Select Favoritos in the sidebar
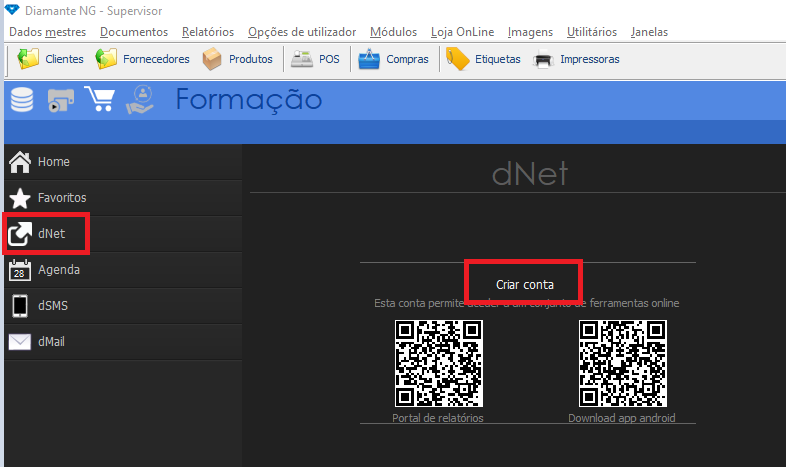The width and height of the screenshot is (786, 467). (x=61, y=198)
